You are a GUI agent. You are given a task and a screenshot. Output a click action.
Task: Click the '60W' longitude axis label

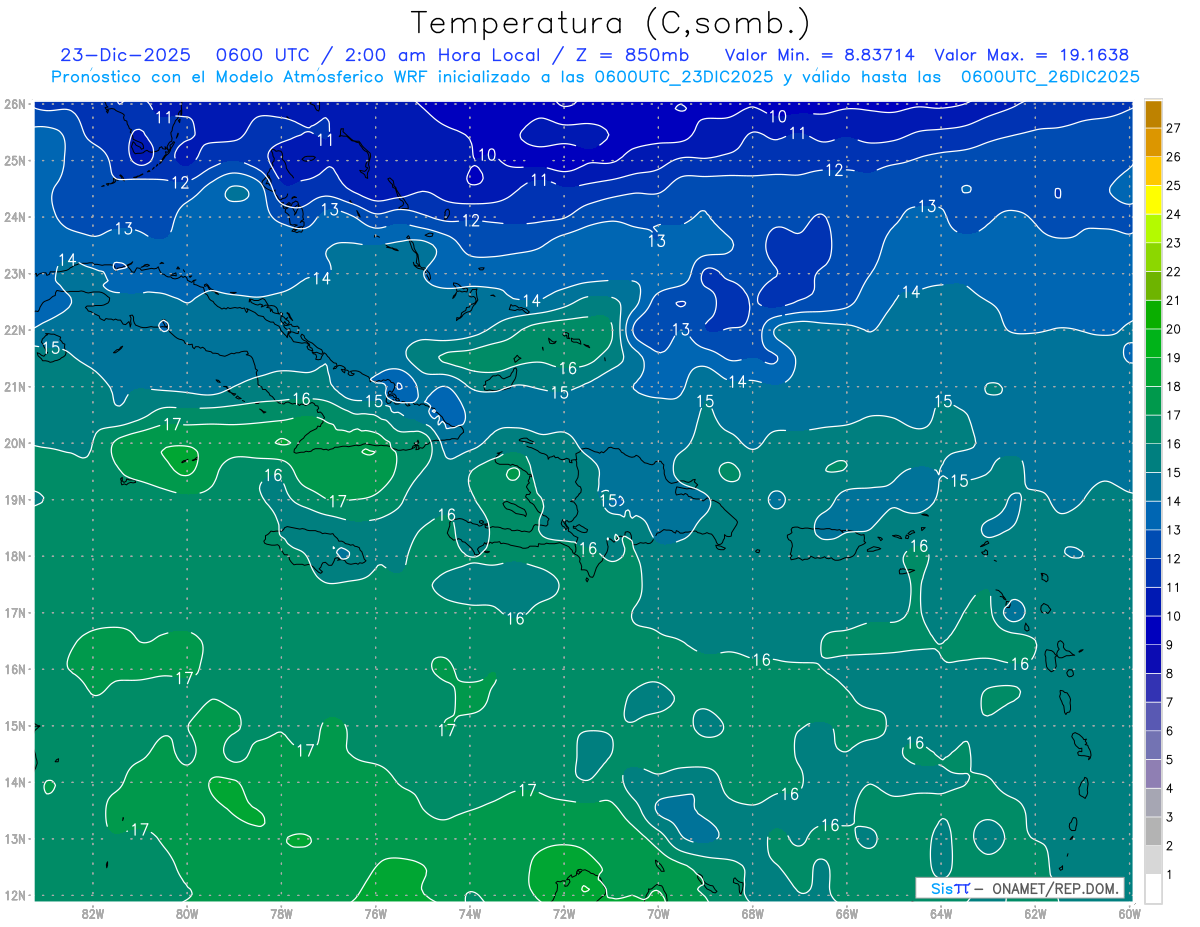coord(1128,913)
